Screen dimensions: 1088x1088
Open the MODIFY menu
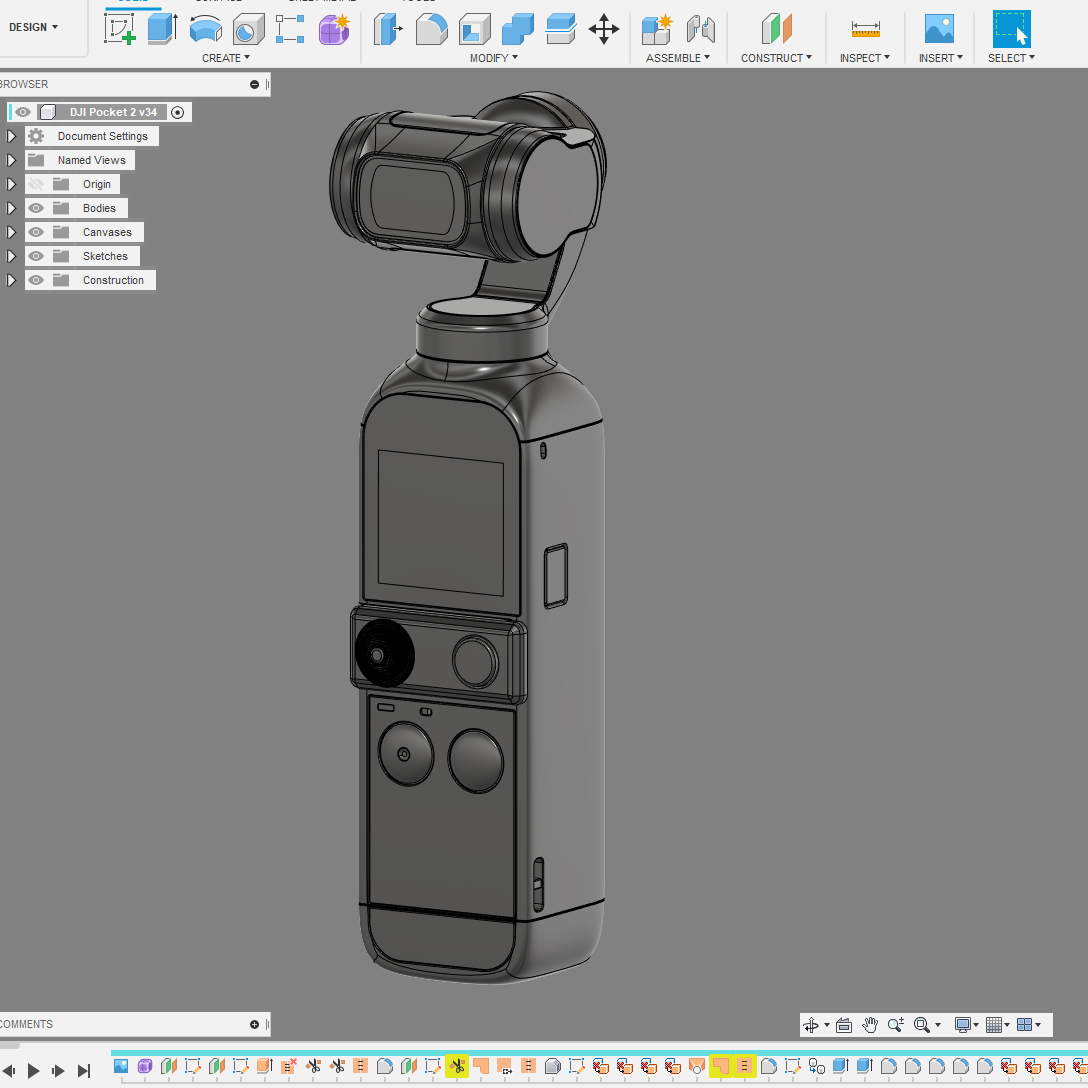click(494, 58)
